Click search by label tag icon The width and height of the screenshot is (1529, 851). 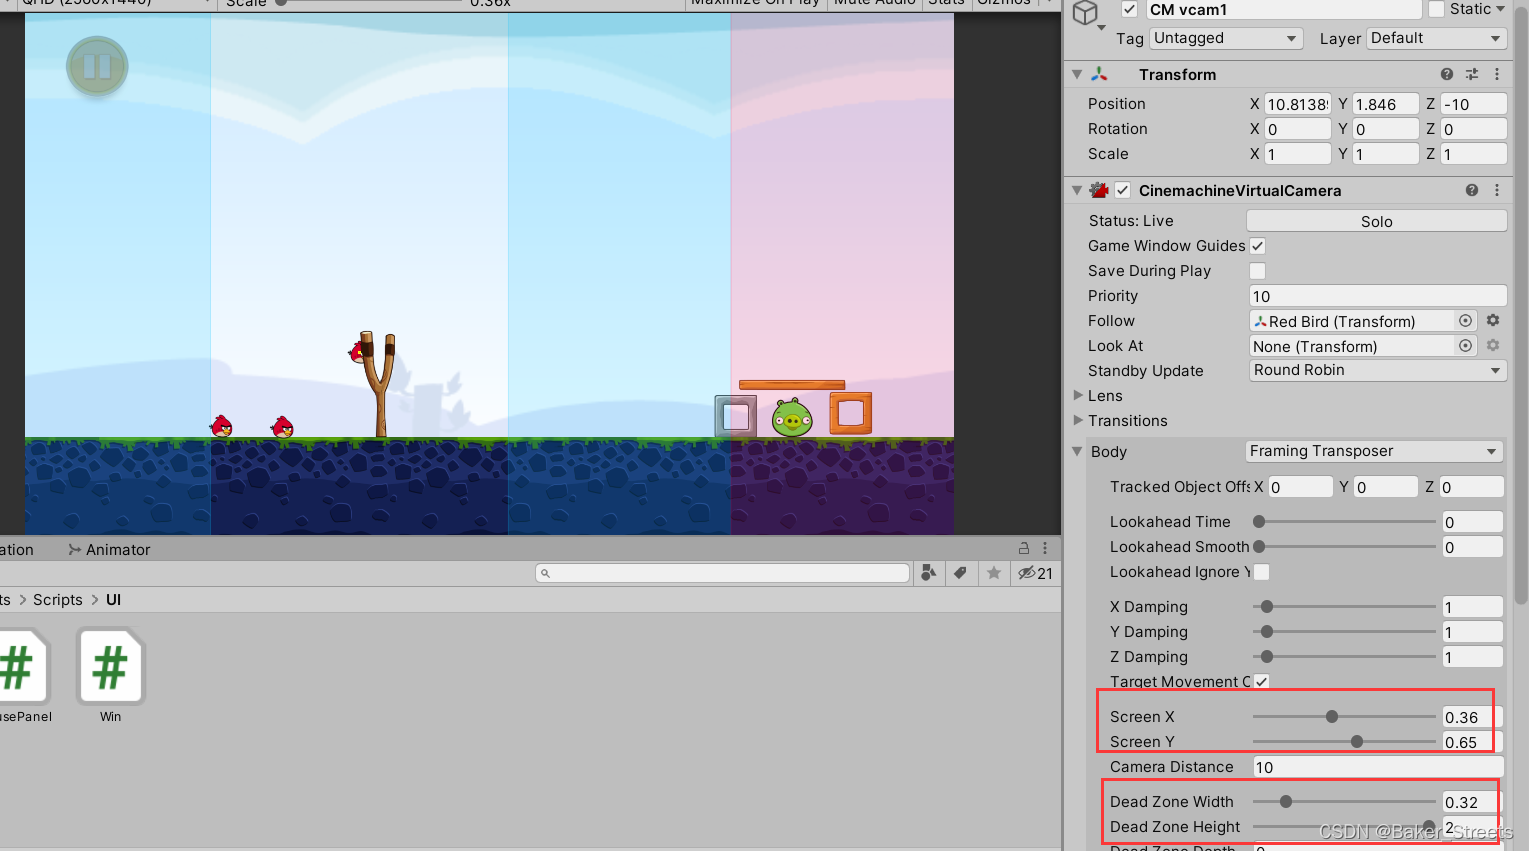(960, 573)
